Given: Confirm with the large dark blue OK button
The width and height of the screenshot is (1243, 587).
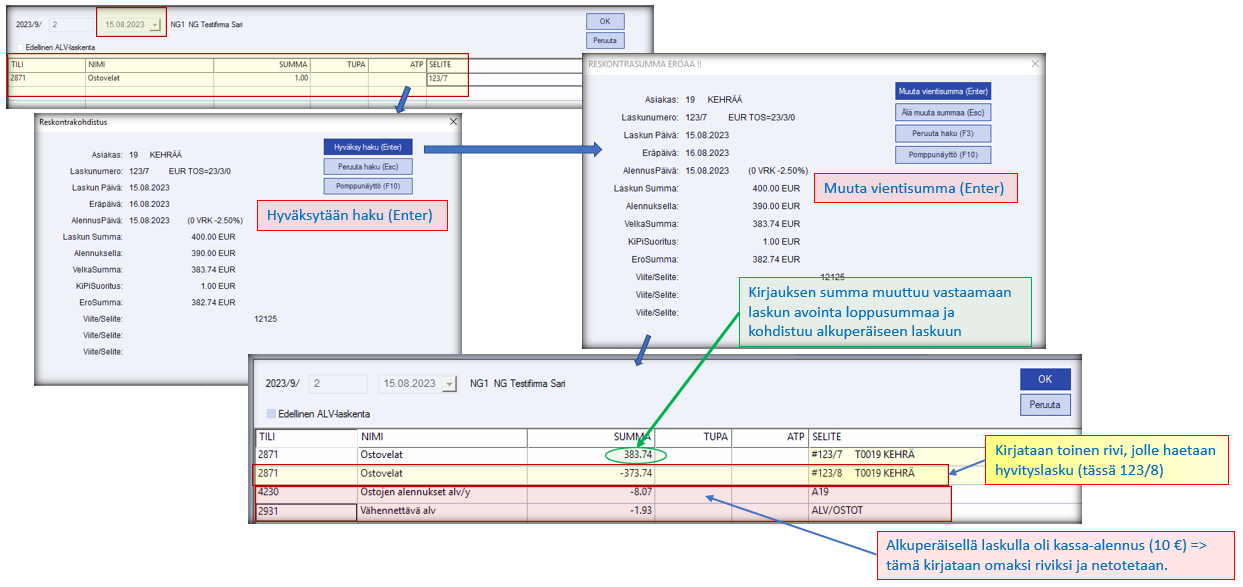Looking at the screenshot, I should (x=1045, y=379).
